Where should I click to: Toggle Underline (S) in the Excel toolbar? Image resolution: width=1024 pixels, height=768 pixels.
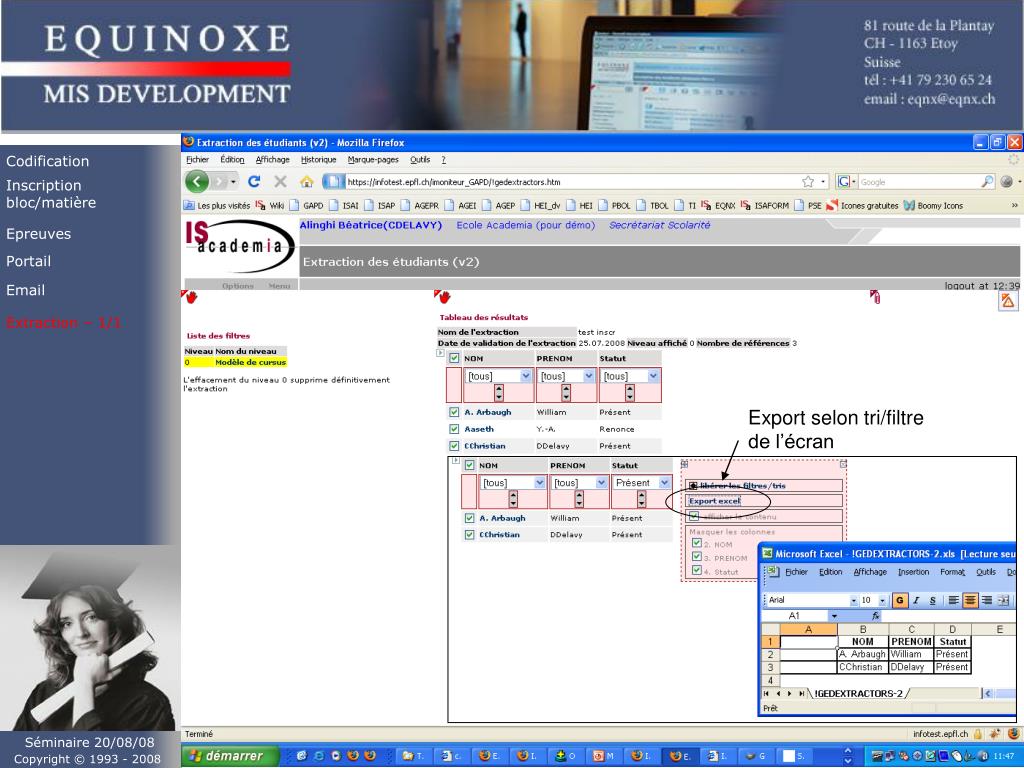coord(932,600)
